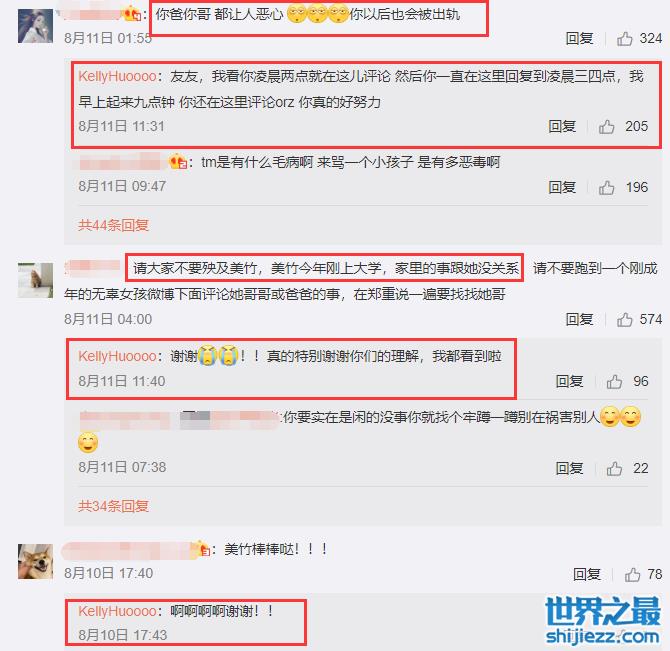This screenshot has width=670, height=651.
Task: Reply to KellyHuoooo's 11:40 thank-you comment
Action: click(569, 381)
